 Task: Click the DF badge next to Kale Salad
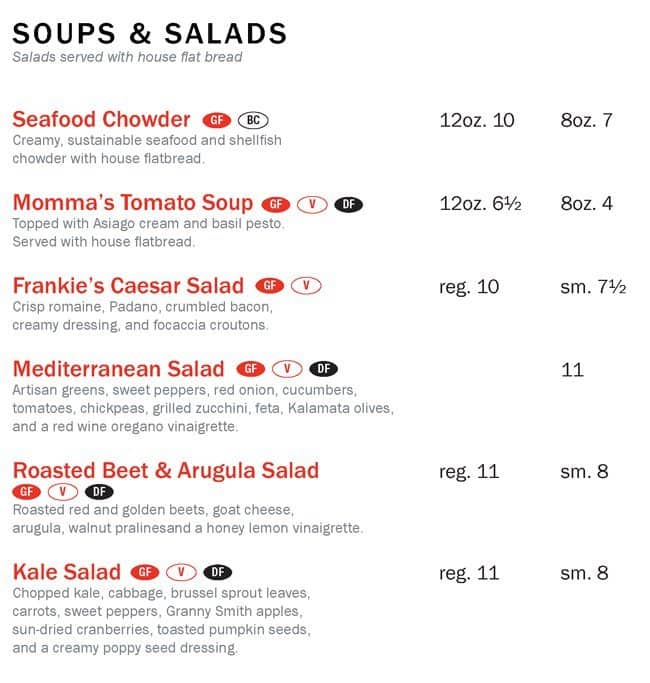(217, 573)
